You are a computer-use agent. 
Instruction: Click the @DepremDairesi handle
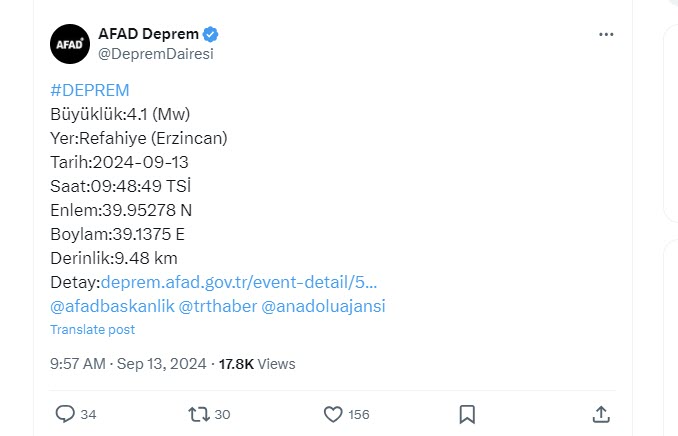[x=155, y=54]
